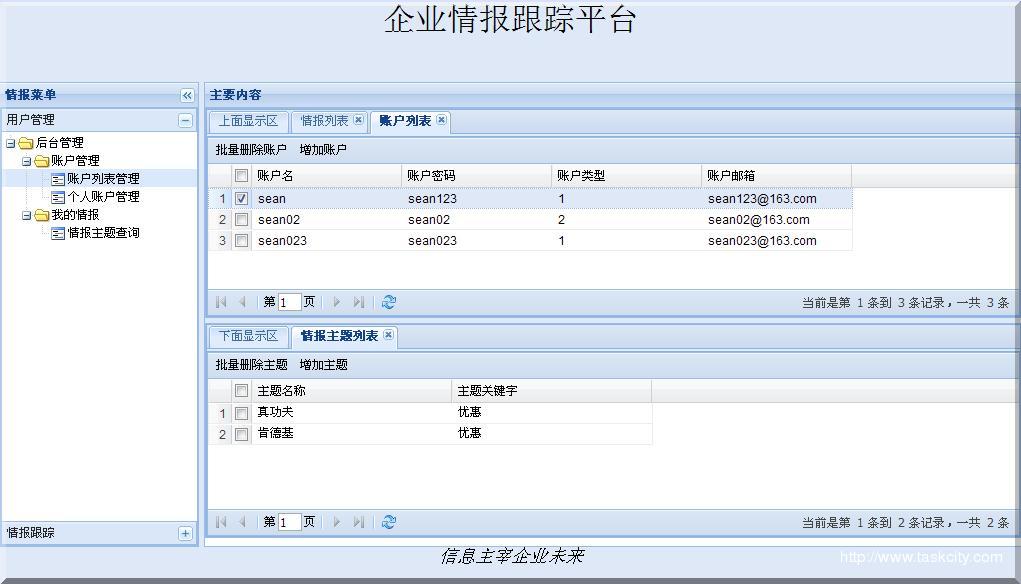This screenshot has width=1021, height=584.
Task: Refresh the account list grid
Action: [x=389, y=302]
